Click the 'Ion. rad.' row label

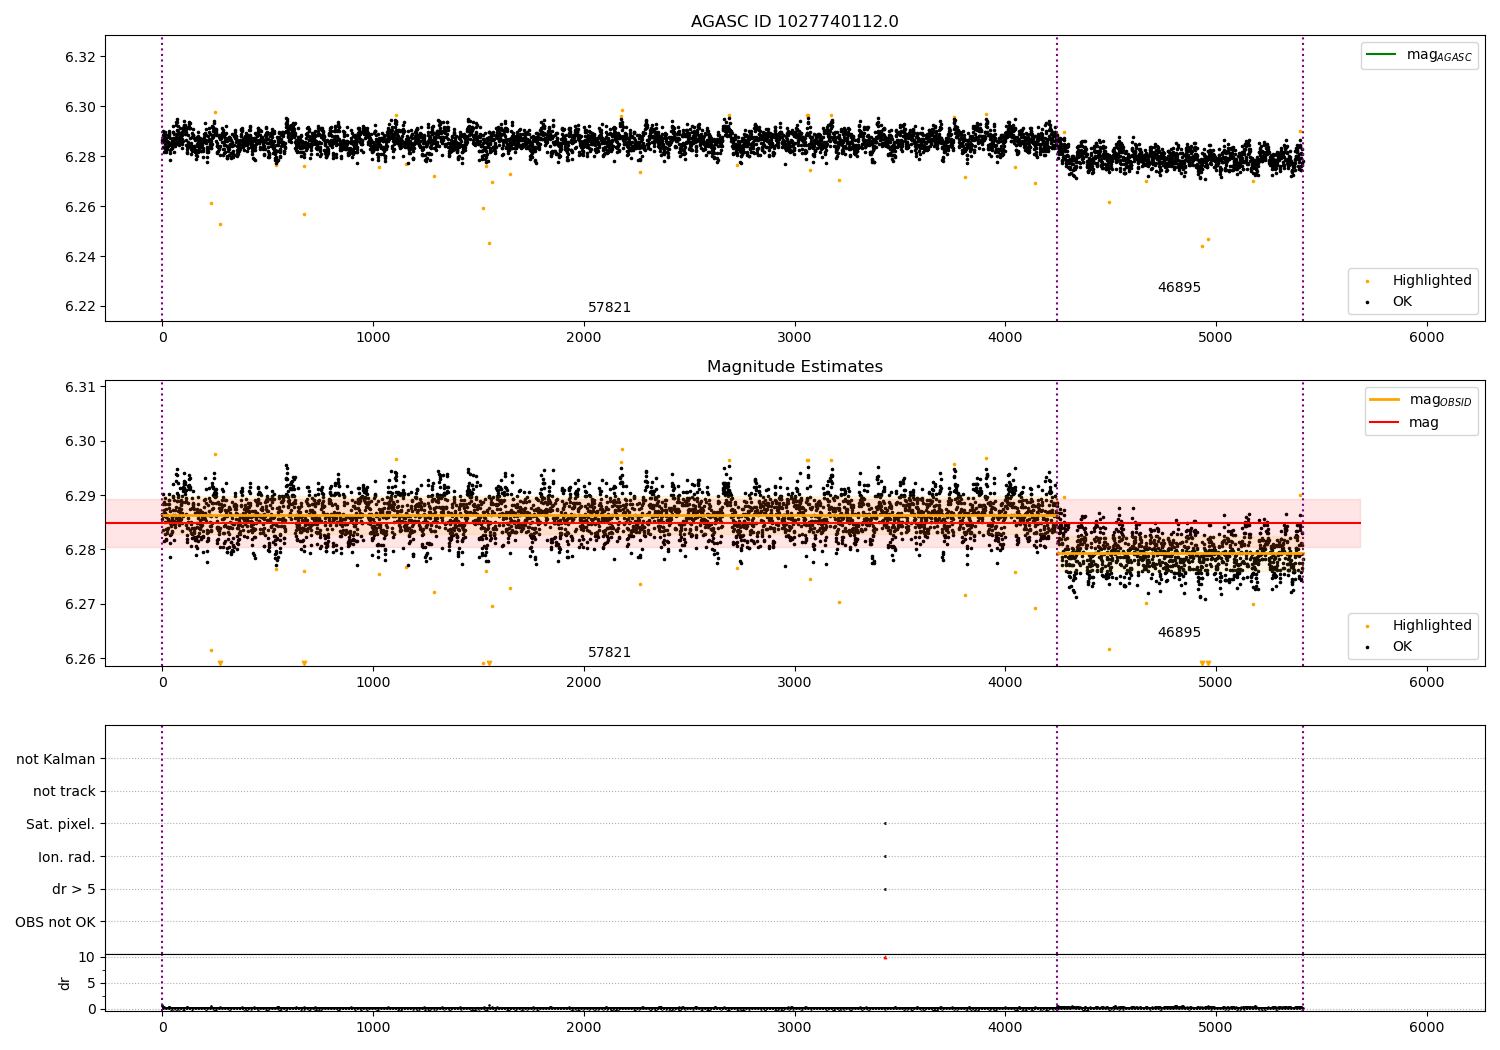(x=67, y=857)
